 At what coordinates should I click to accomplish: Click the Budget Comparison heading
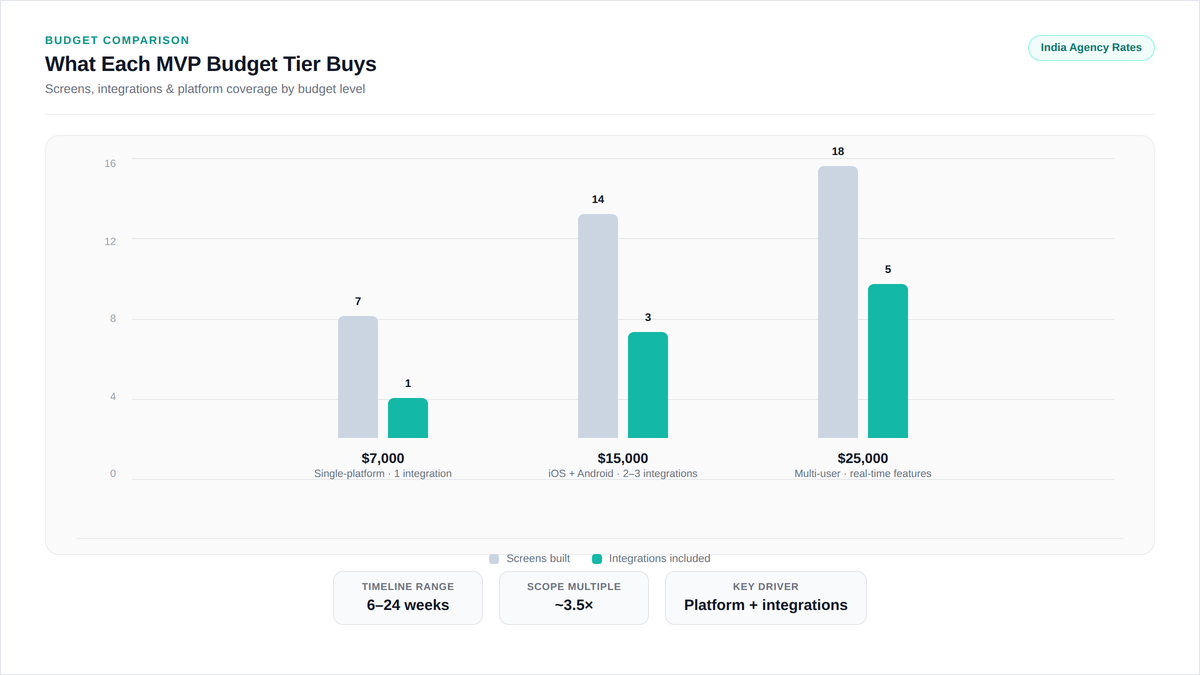pos(117,41)
